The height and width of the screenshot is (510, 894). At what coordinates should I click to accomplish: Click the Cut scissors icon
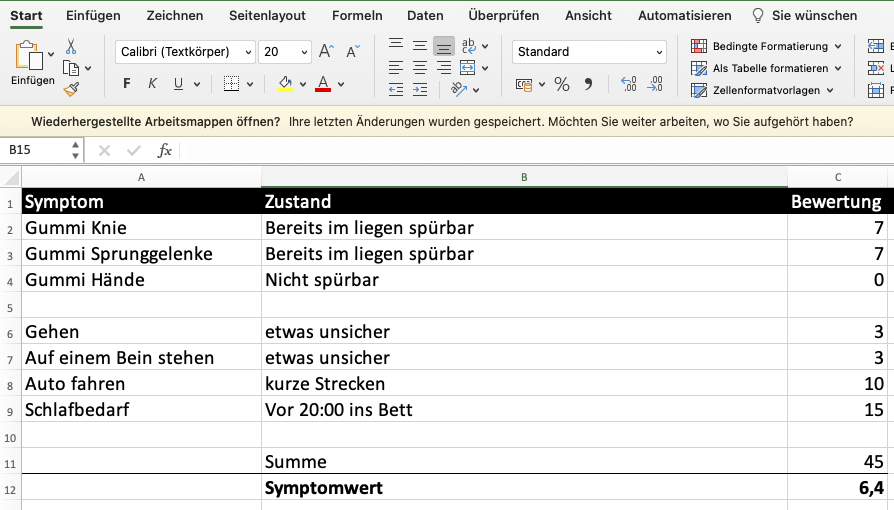coord(71,47)
